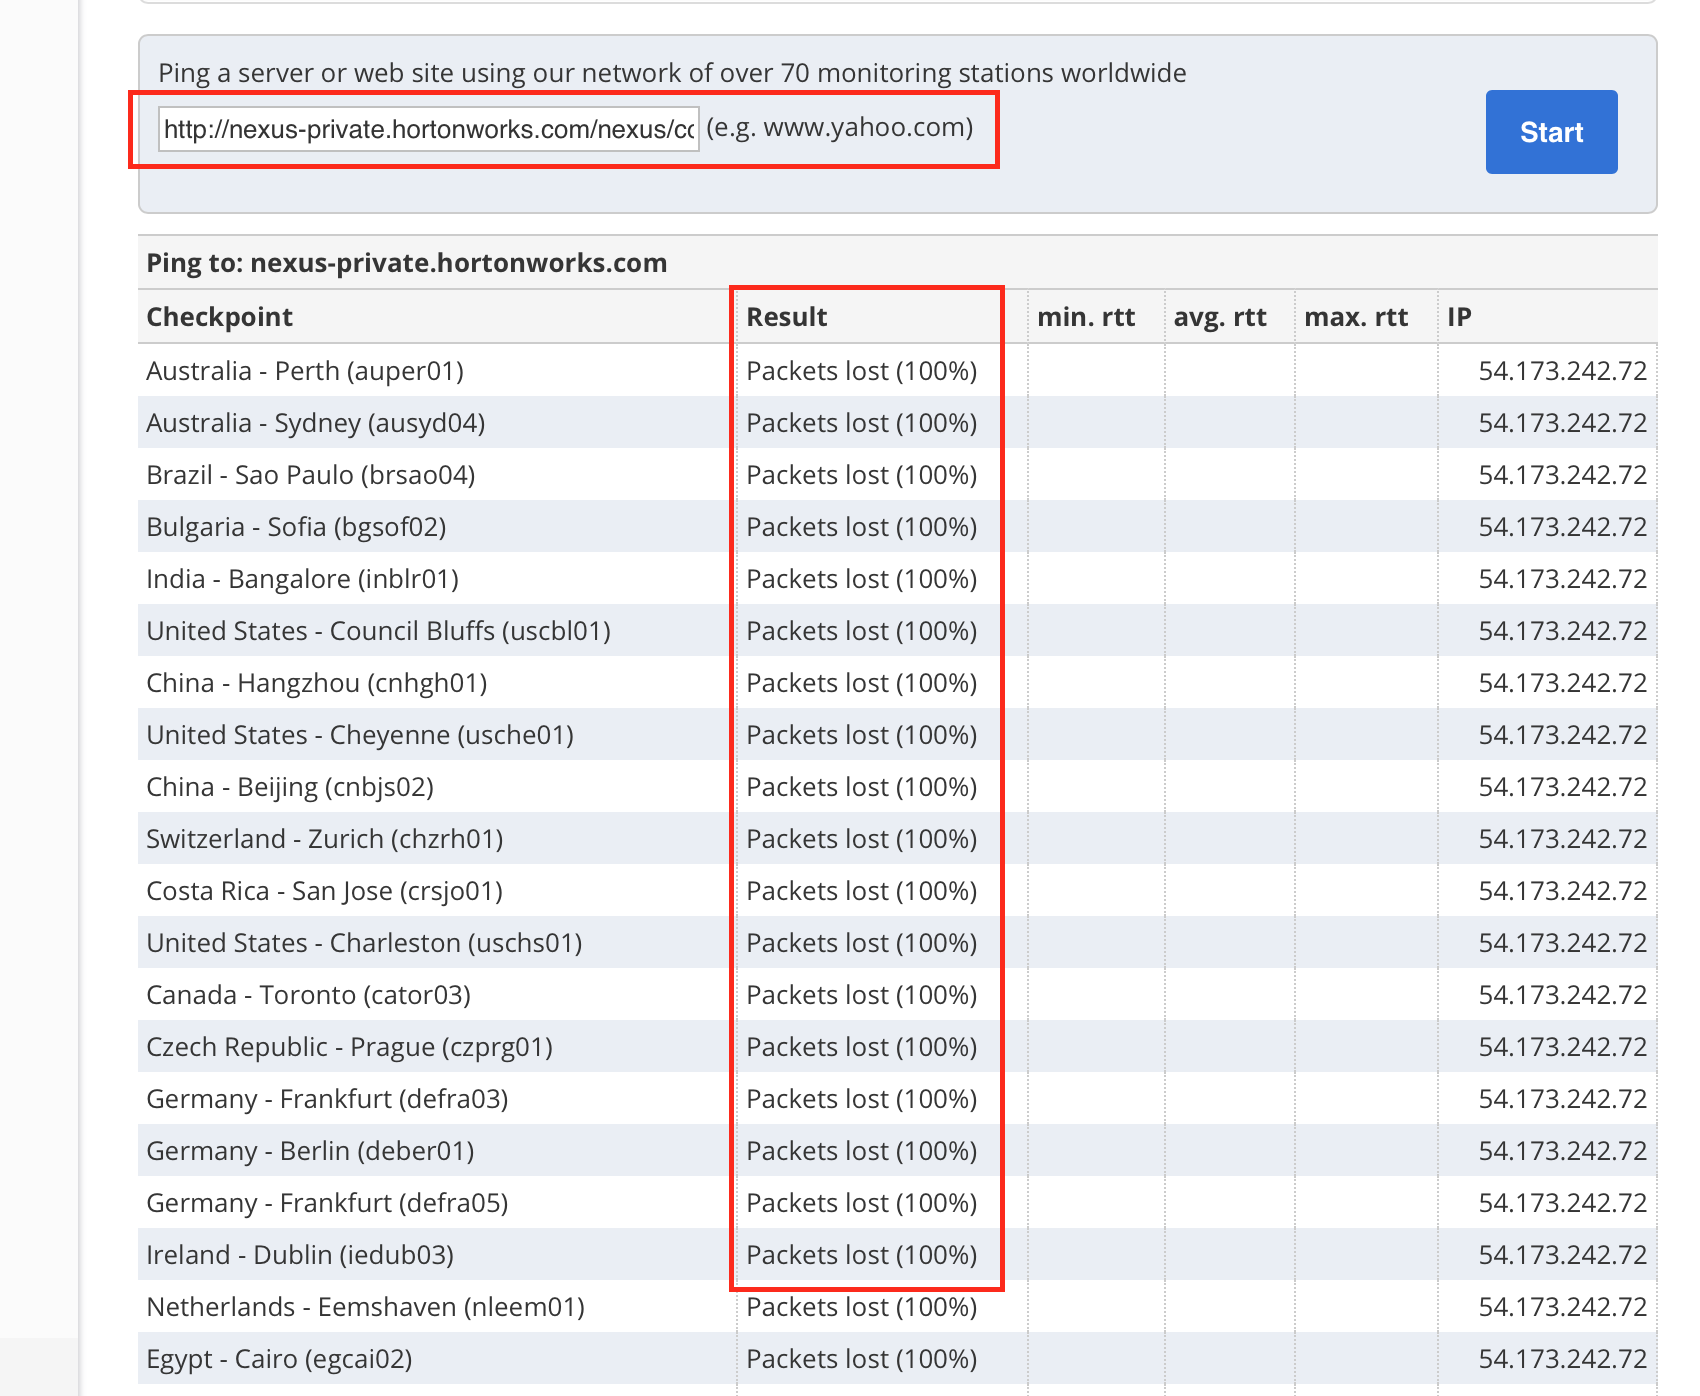Click the IP column header
The height and width of the screenshot is (1396, 1700).
[1458, 317]
